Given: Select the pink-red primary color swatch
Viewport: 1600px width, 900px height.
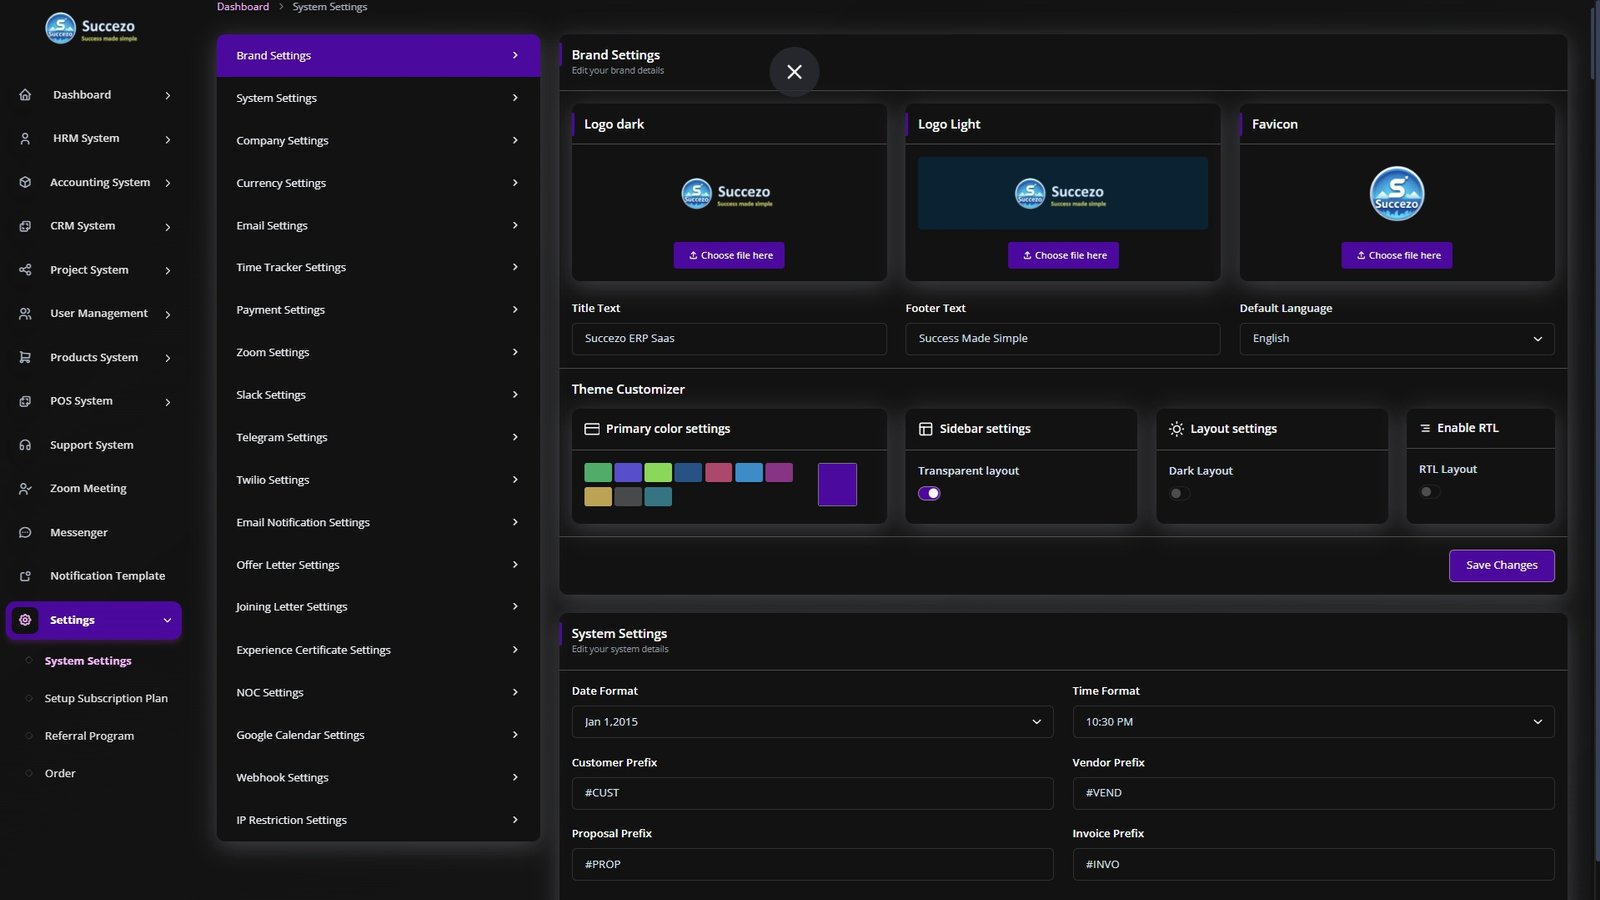Looking at the screenshot, I should coord(718,473).
